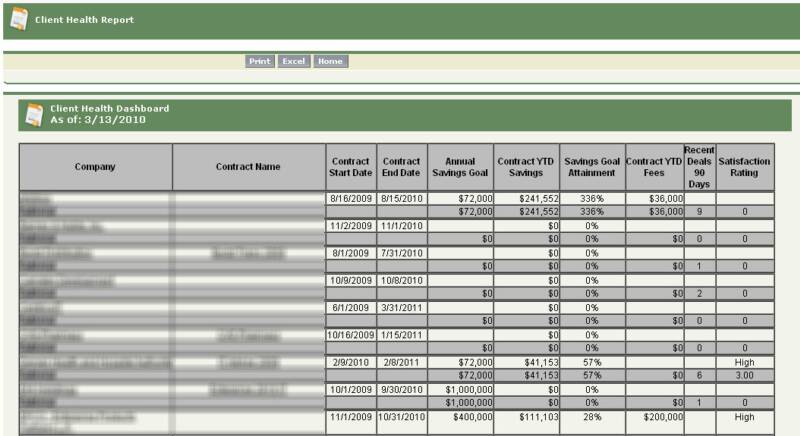Screen dimensions: 800x436
Task: Click the Client Health Report title text
Action: pos(85,20)
